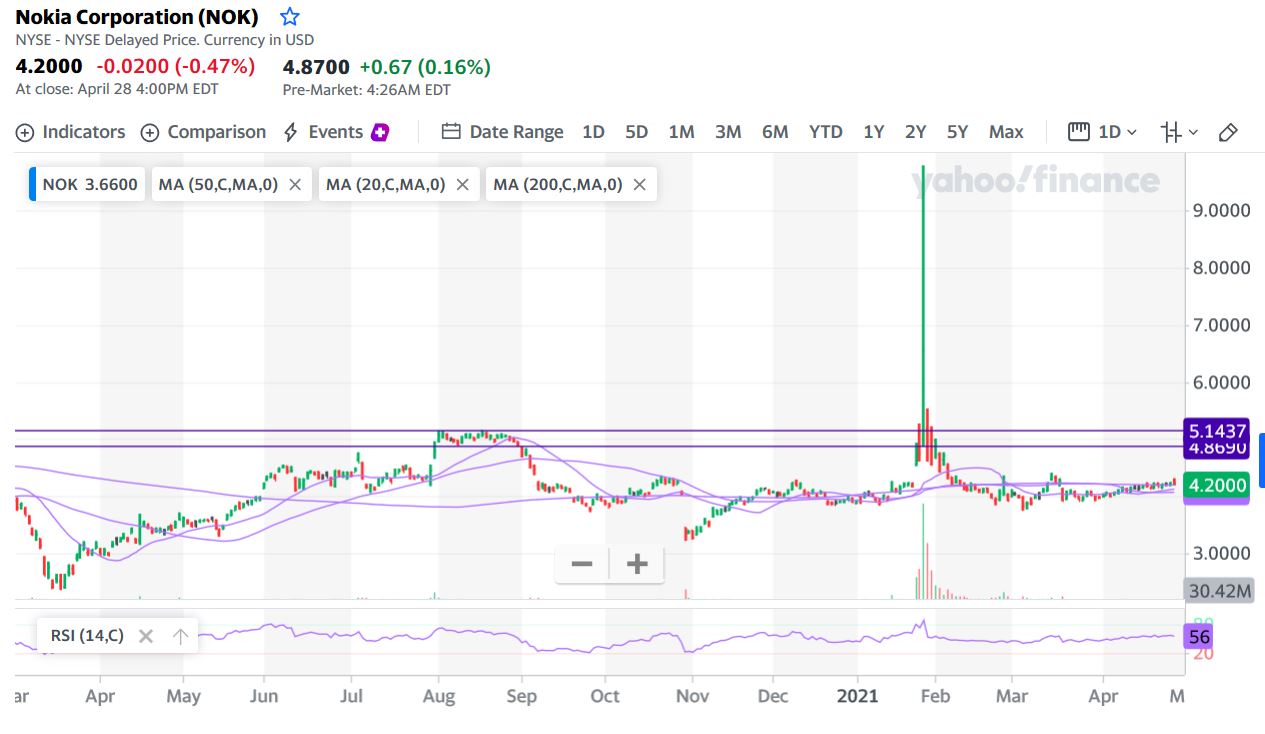Select the drawing pencil tool
1265x734 pixels.
[1229, 132]
